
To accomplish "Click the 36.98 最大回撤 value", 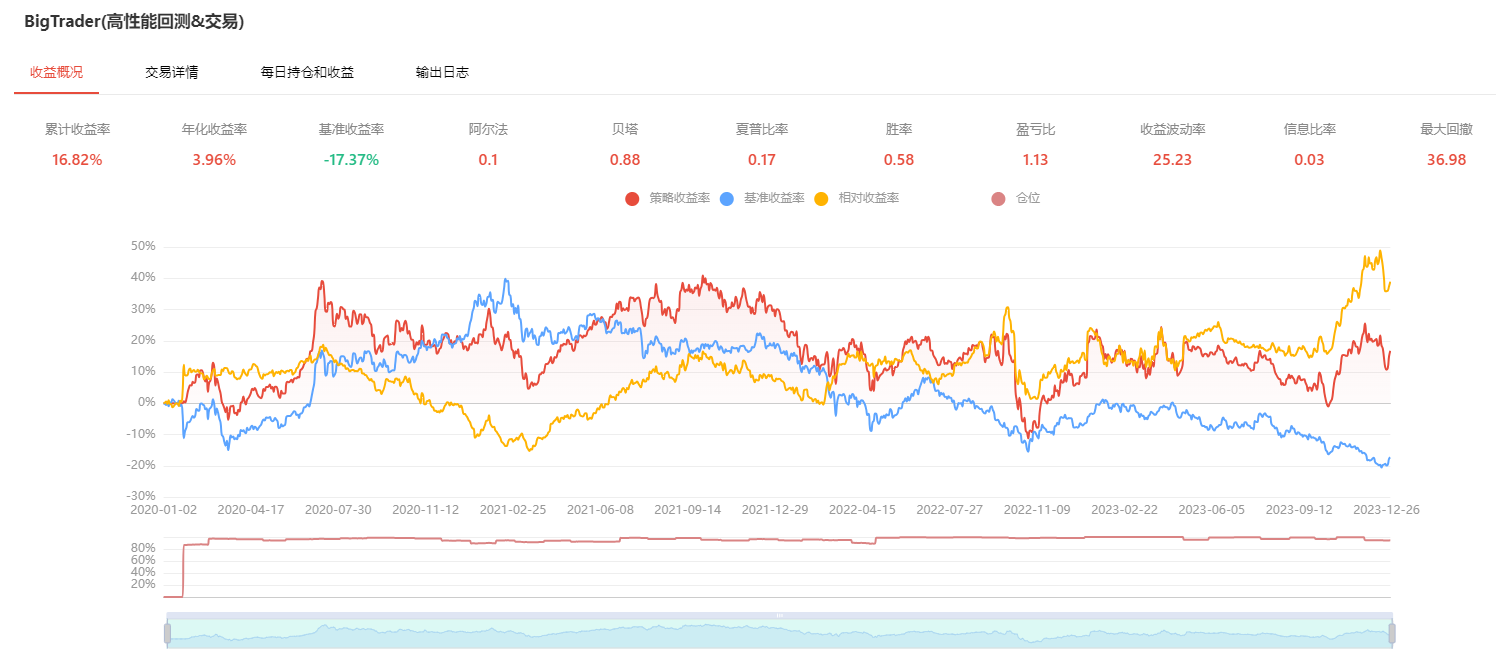I will pos(1446,160).
